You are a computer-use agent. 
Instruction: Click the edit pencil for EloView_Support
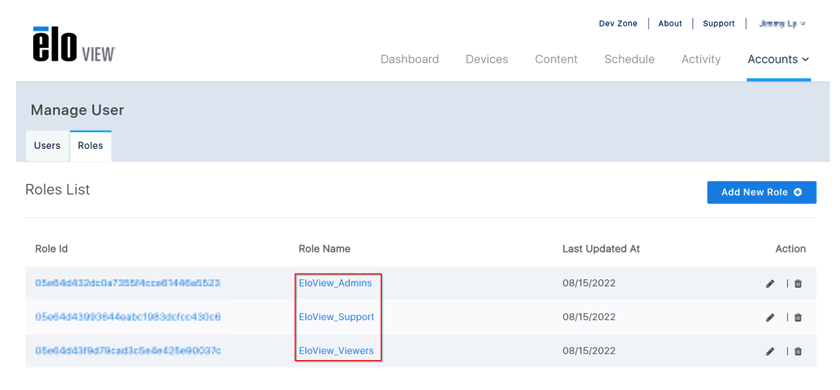pyautogui.click(x=770, y=318)
